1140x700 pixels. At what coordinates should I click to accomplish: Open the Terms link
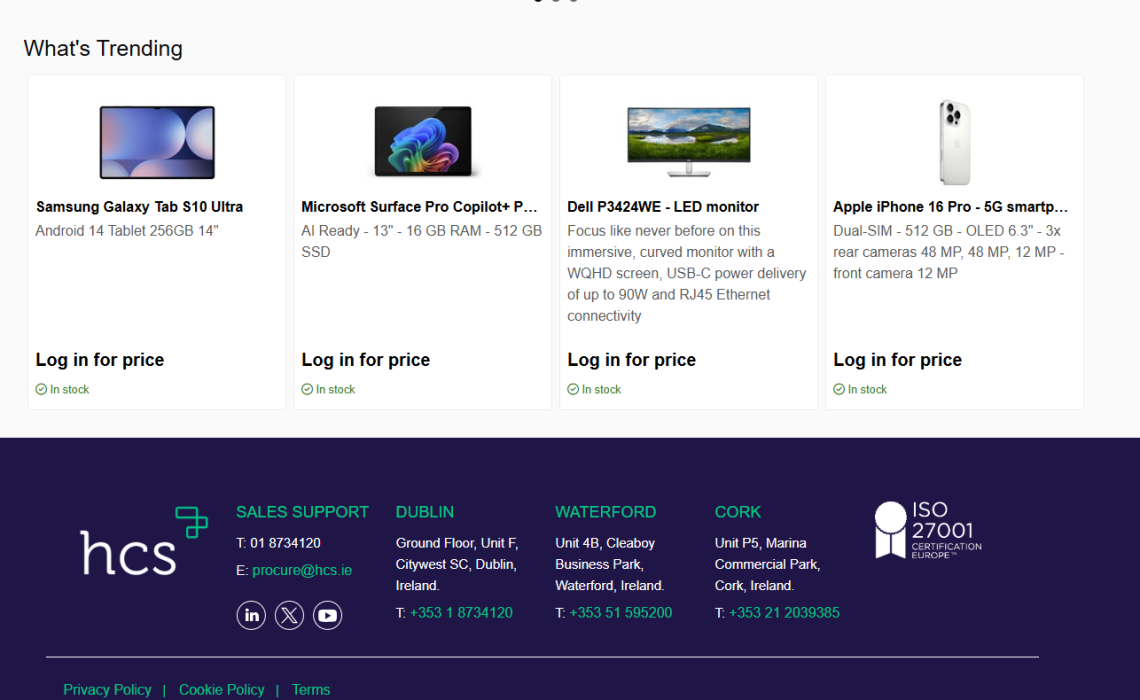pos(311,690)
